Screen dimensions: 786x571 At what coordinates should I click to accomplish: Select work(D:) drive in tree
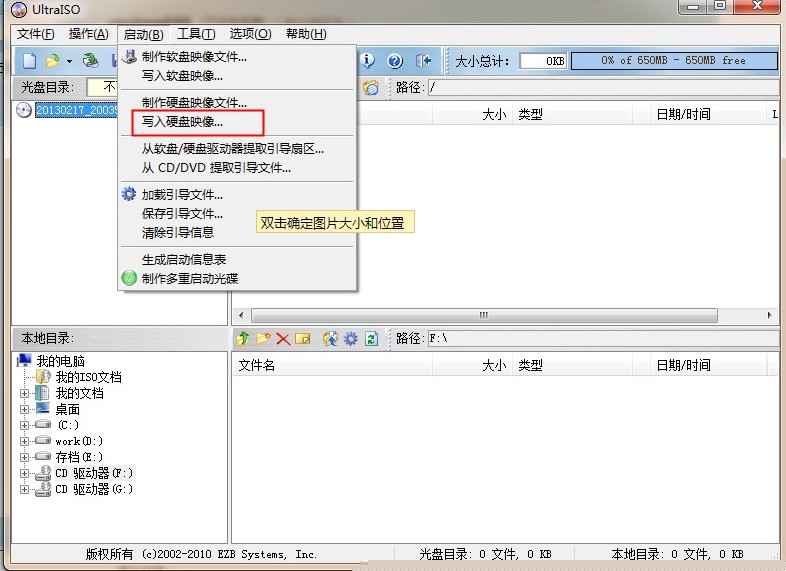click(79, 441)
